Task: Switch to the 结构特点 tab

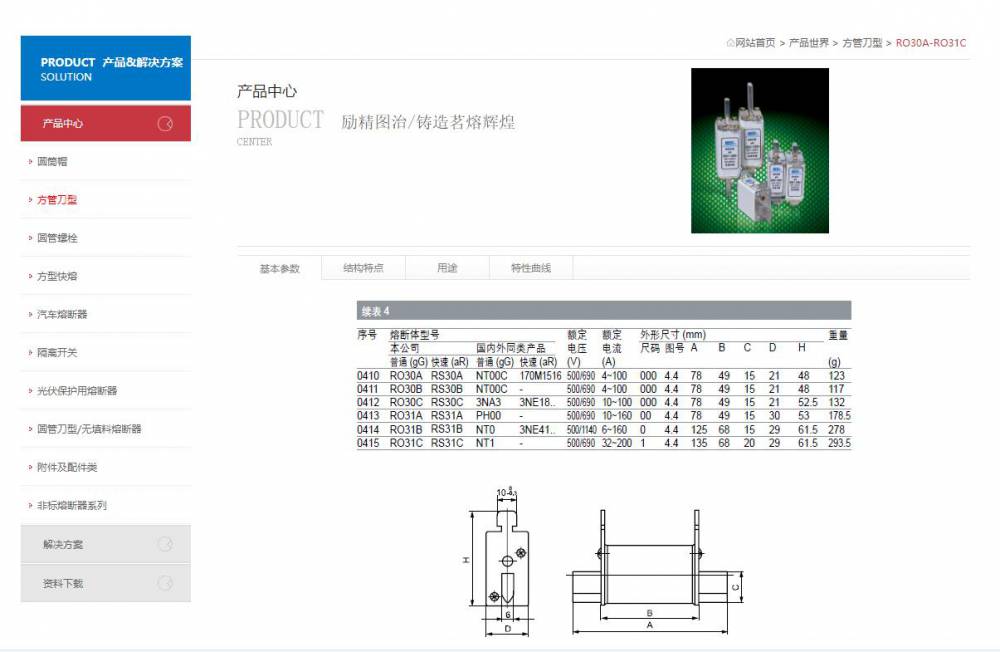Action: pos(363,268)
